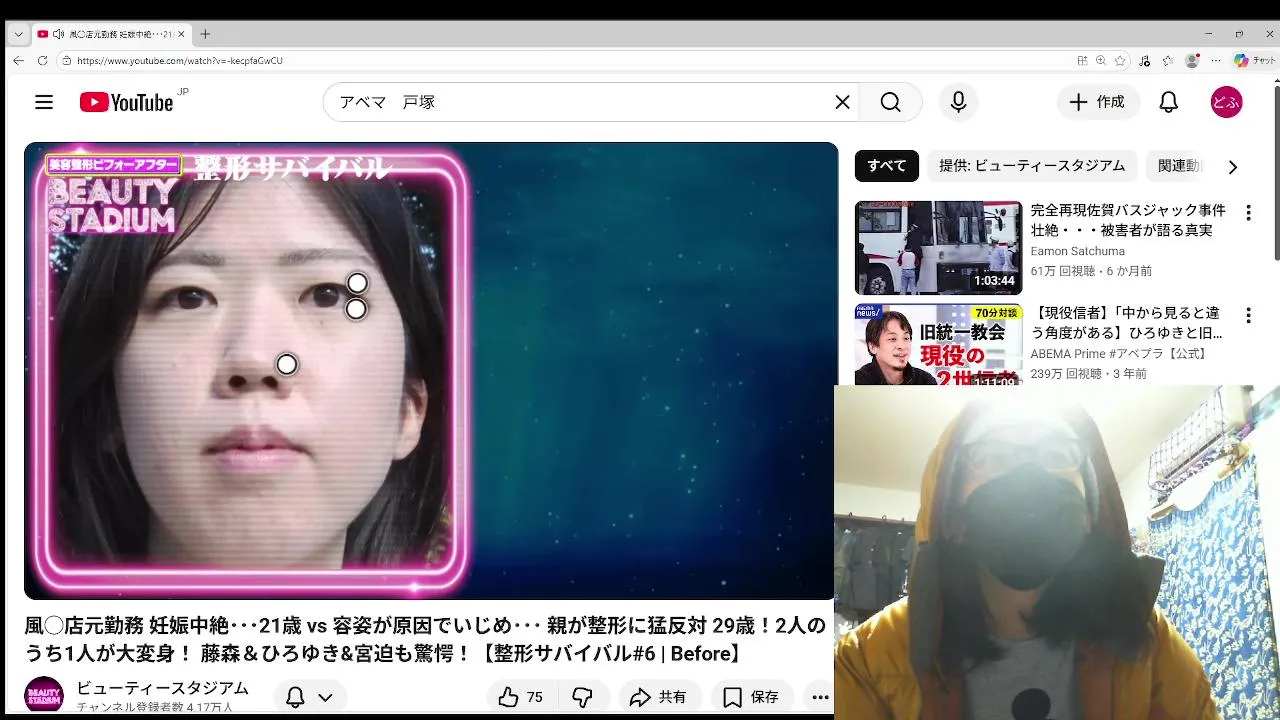
Task: Click the 1:03:44 duration badge
Action: 994,281
